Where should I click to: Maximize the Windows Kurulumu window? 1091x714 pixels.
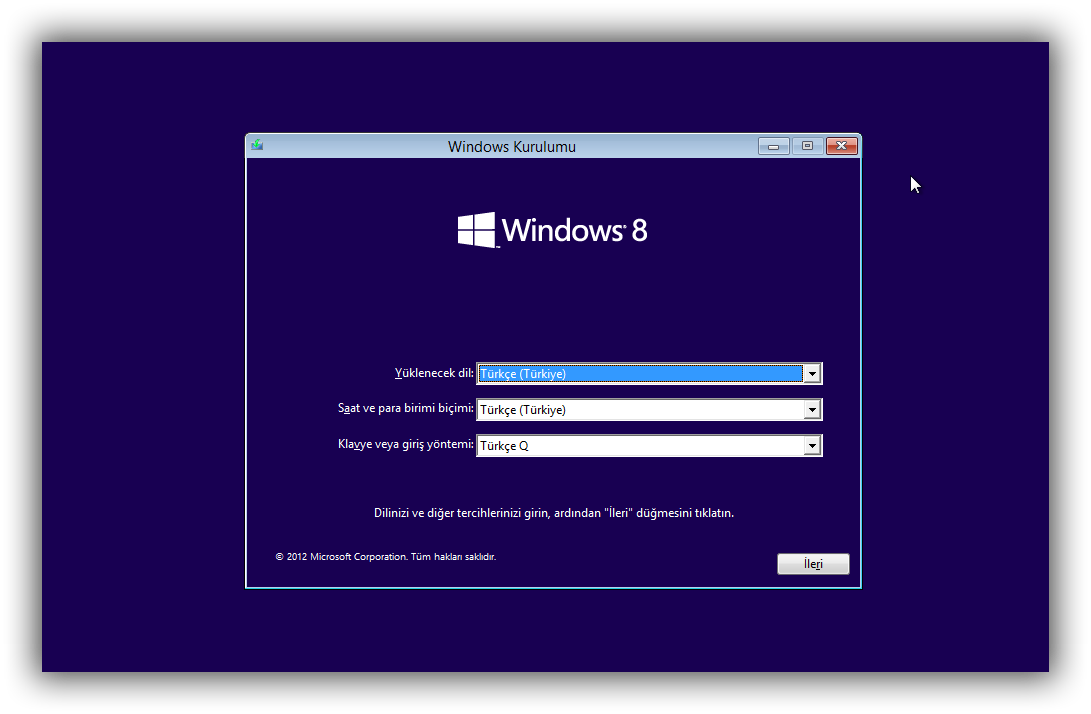point(807,146)
